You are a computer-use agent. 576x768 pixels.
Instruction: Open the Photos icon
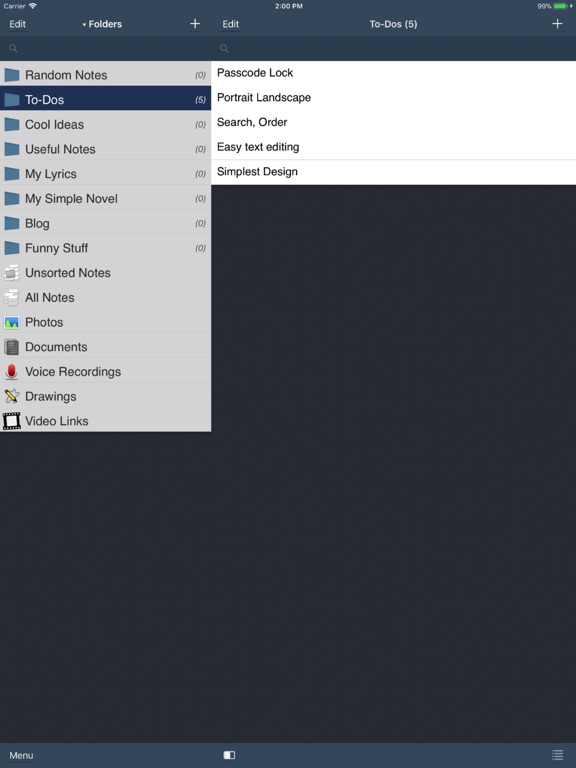pyautogui.click(x=11, y=322)
